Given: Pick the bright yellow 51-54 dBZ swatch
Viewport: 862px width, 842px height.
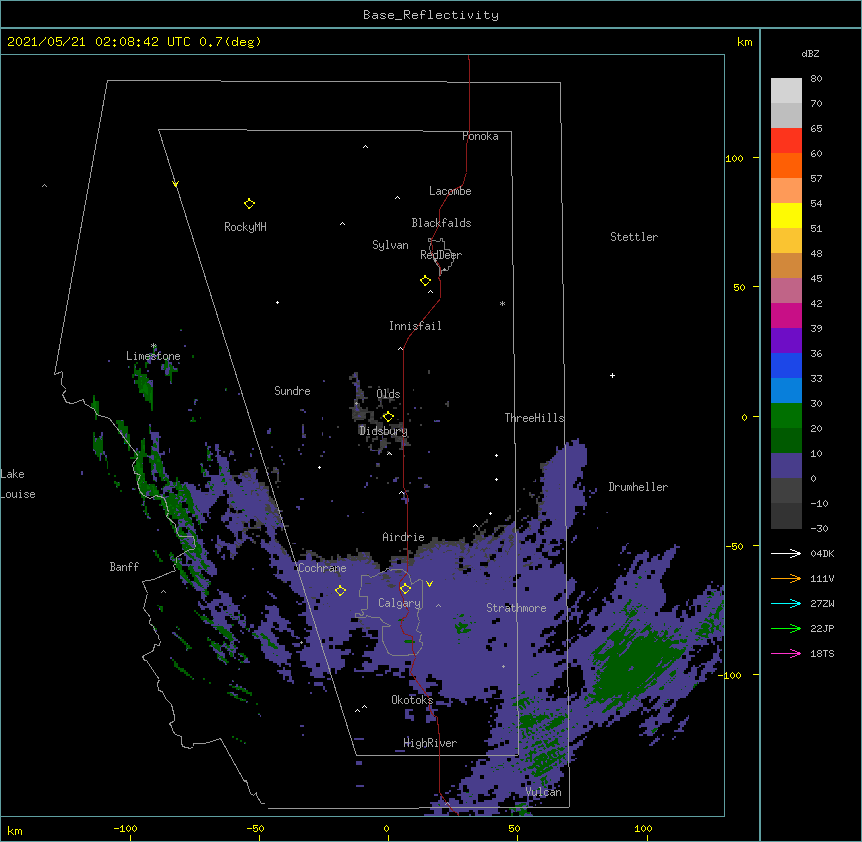Looking at the screenshot, I should 786,215.
